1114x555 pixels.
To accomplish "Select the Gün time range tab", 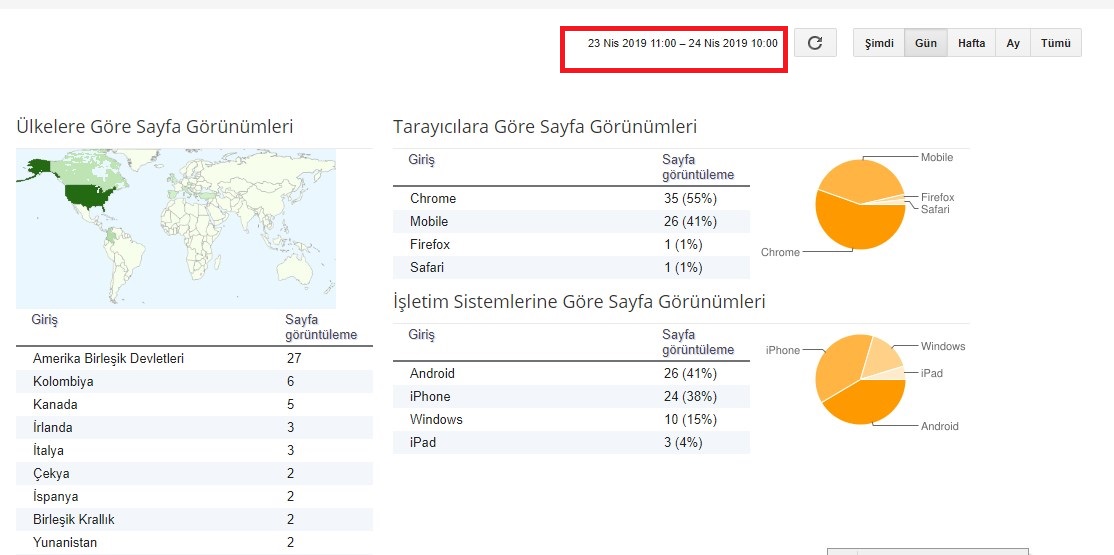I will [926, 43].
